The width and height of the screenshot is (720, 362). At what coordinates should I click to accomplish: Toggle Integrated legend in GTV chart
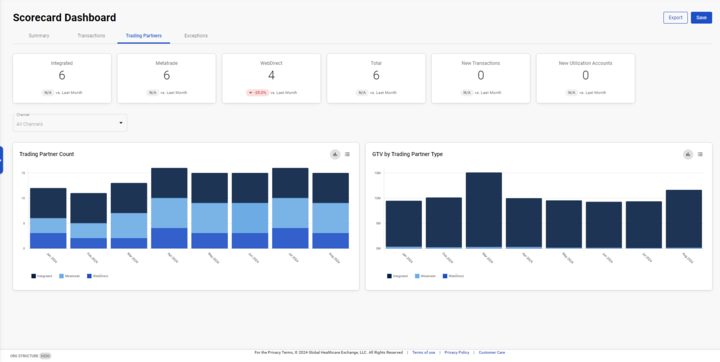[x=397, y=276]
